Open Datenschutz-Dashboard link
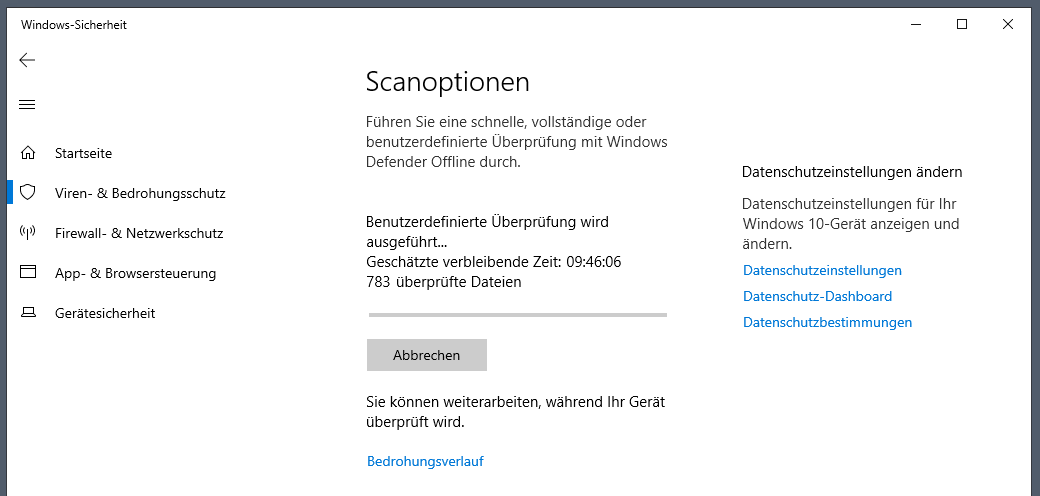Image resolution: width=1040 pixels, height=496 pixels. click(817, 296)
